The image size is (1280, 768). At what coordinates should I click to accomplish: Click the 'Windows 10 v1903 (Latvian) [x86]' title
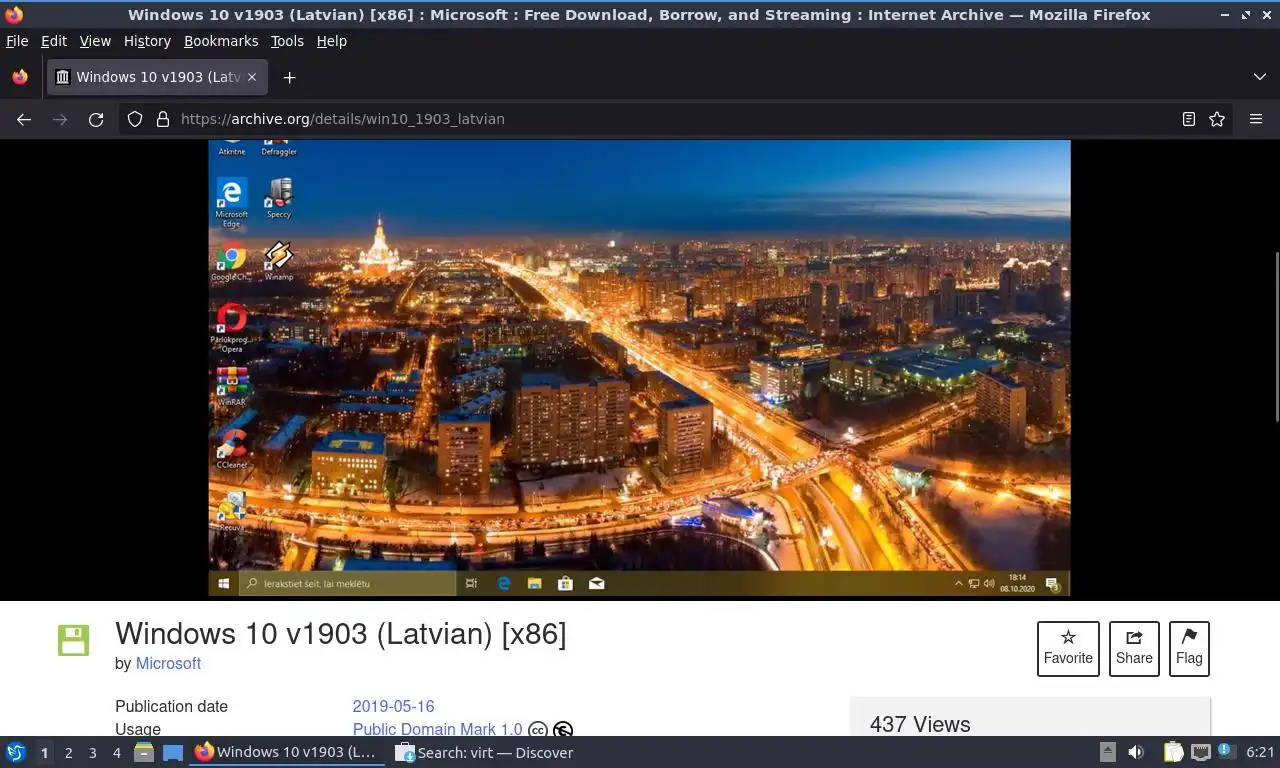click(x=341, y=634)
